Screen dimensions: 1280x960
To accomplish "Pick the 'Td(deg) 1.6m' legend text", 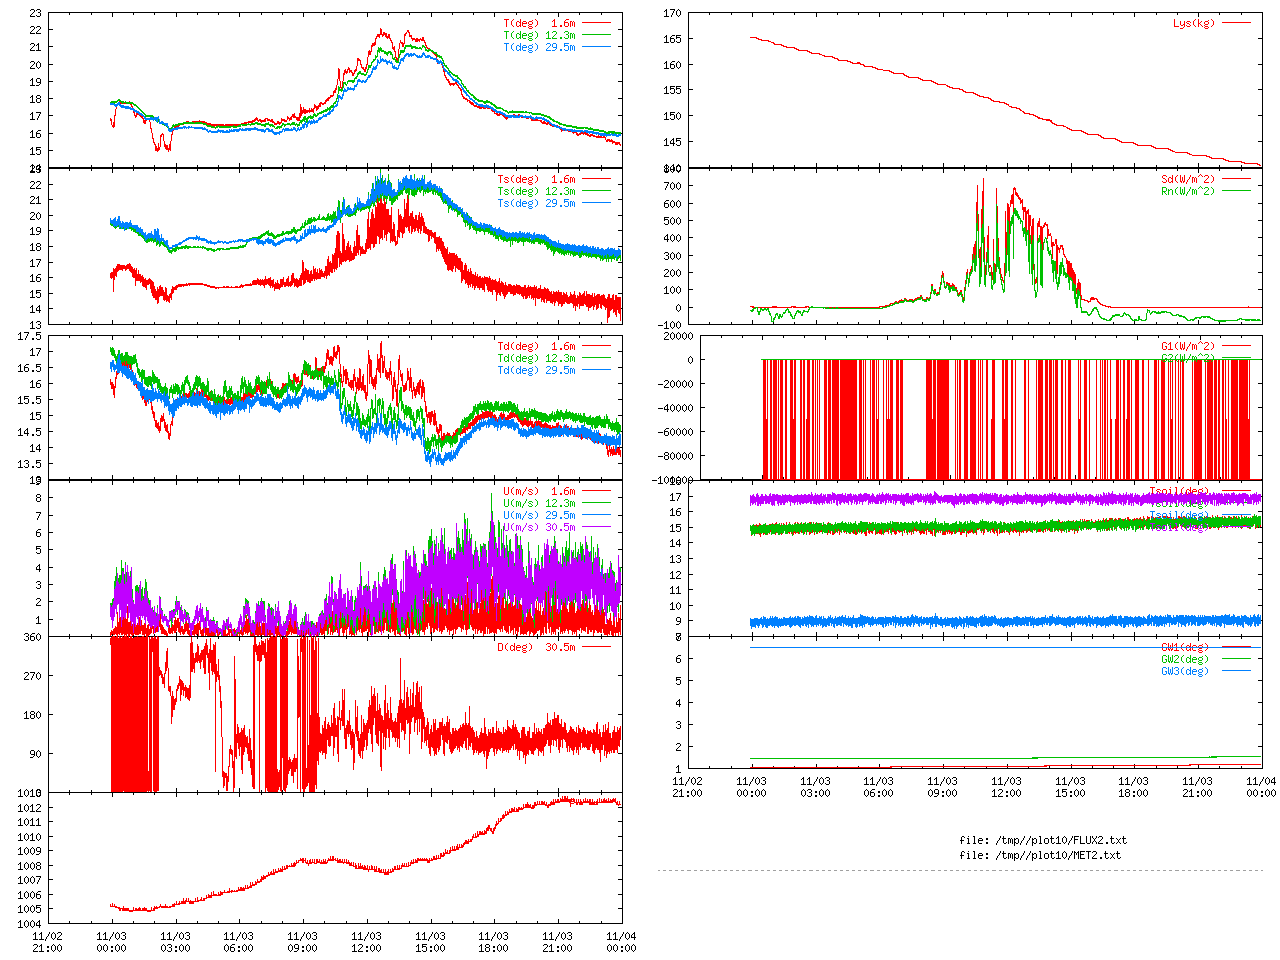I will [537, 347].
